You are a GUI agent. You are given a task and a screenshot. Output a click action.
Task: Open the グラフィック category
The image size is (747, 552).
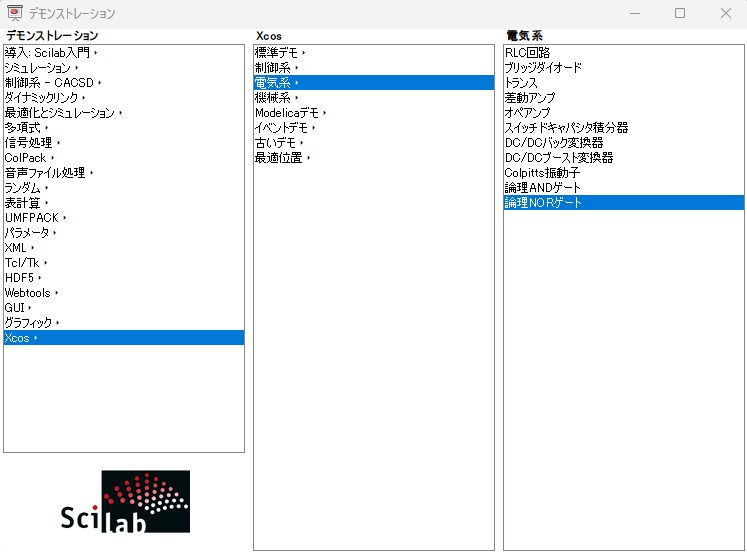pos(124,322)
